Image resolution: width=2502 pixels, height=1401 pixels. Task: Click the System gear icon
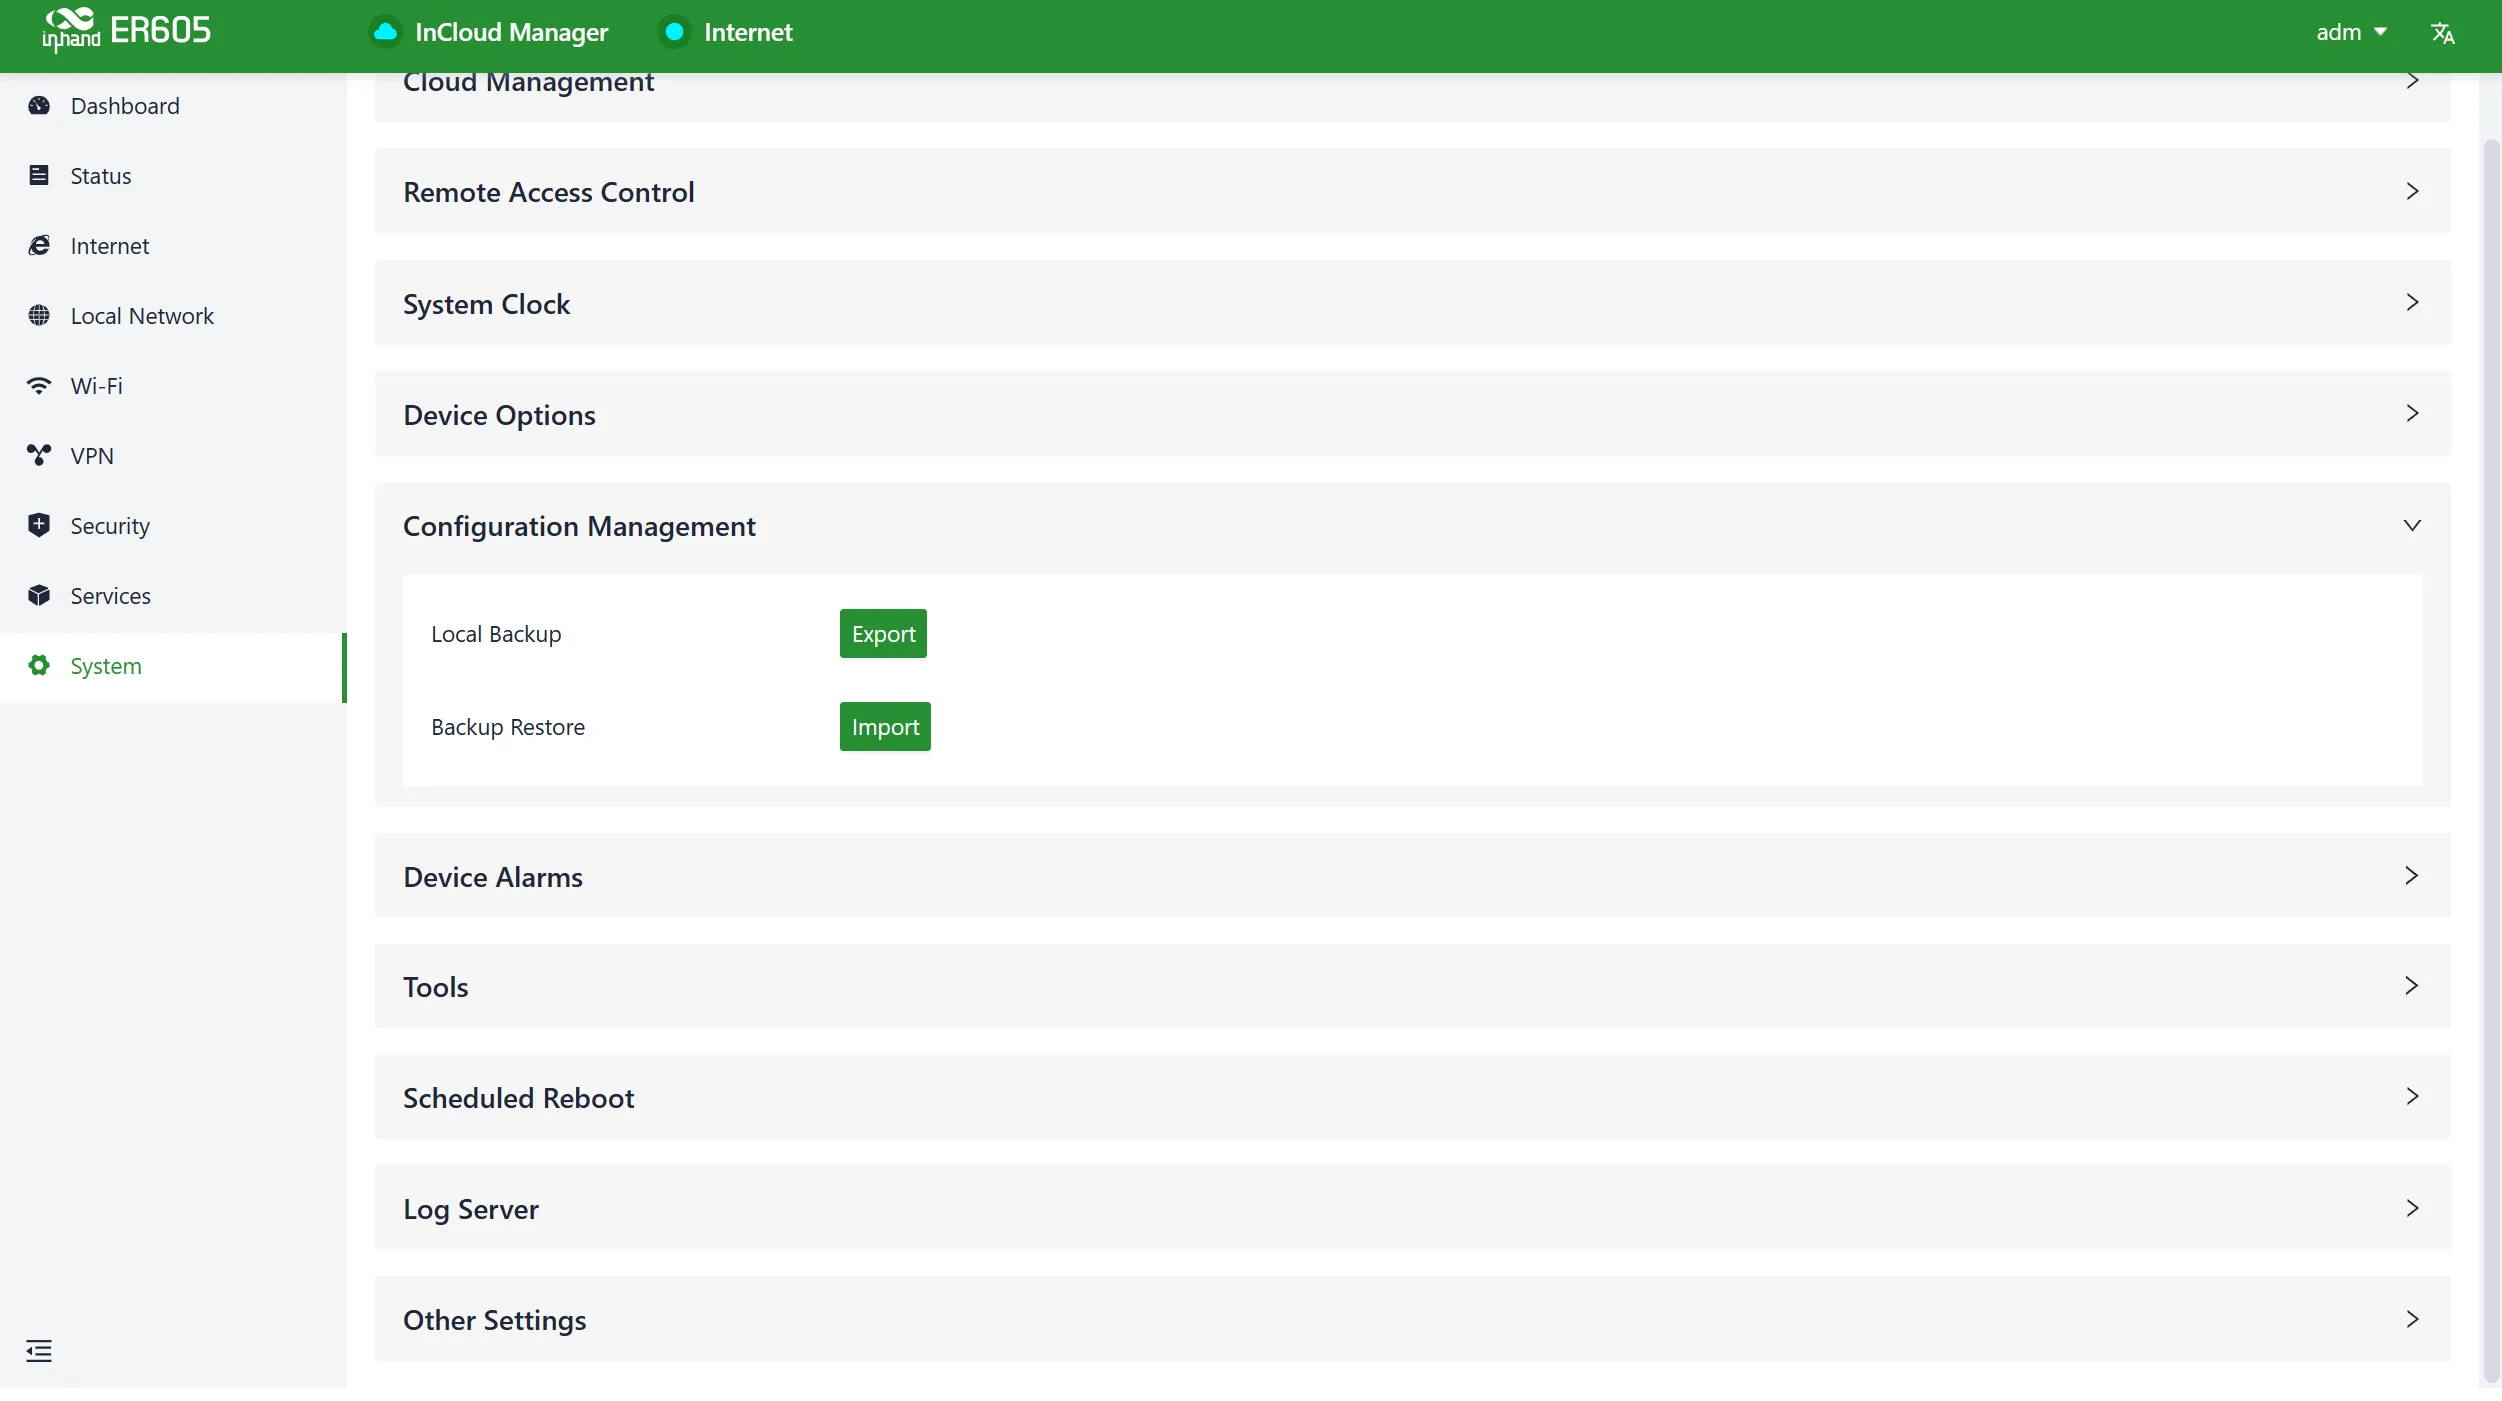[x=39, y=666]
